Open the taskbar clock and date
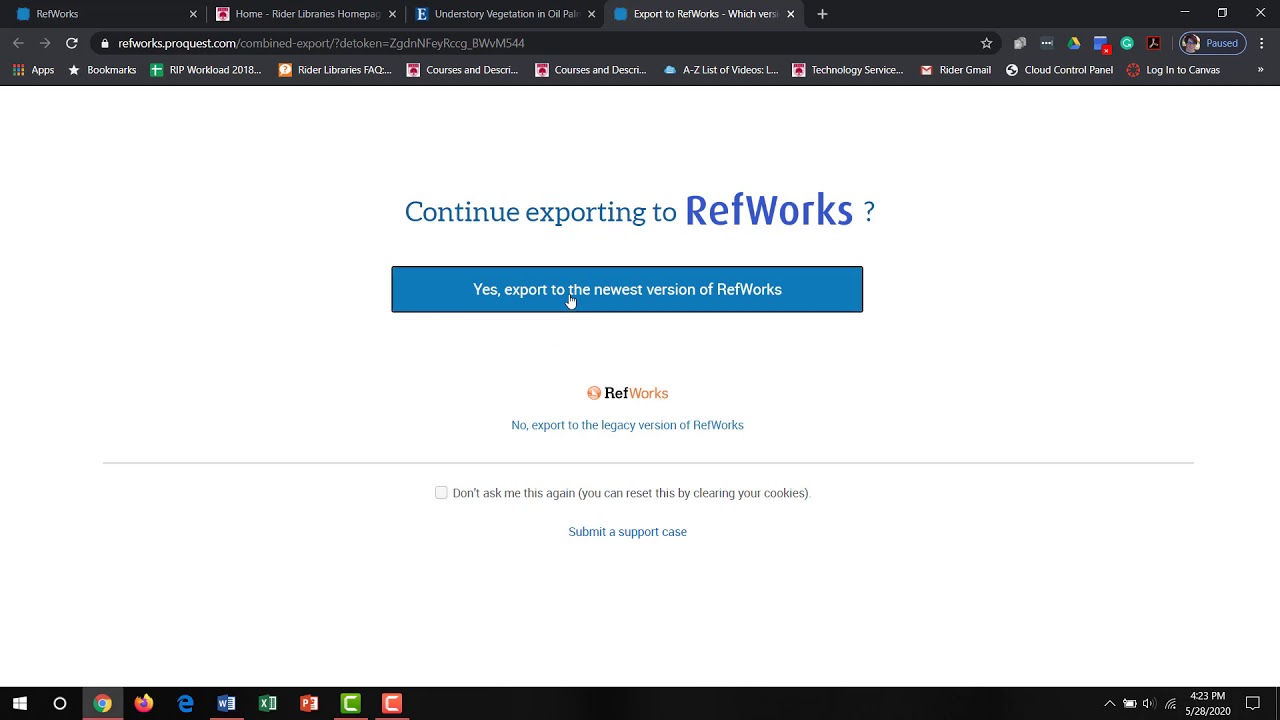This screenshot has height=720, width=1280. pyautogui.click(x=1208, y=704)
